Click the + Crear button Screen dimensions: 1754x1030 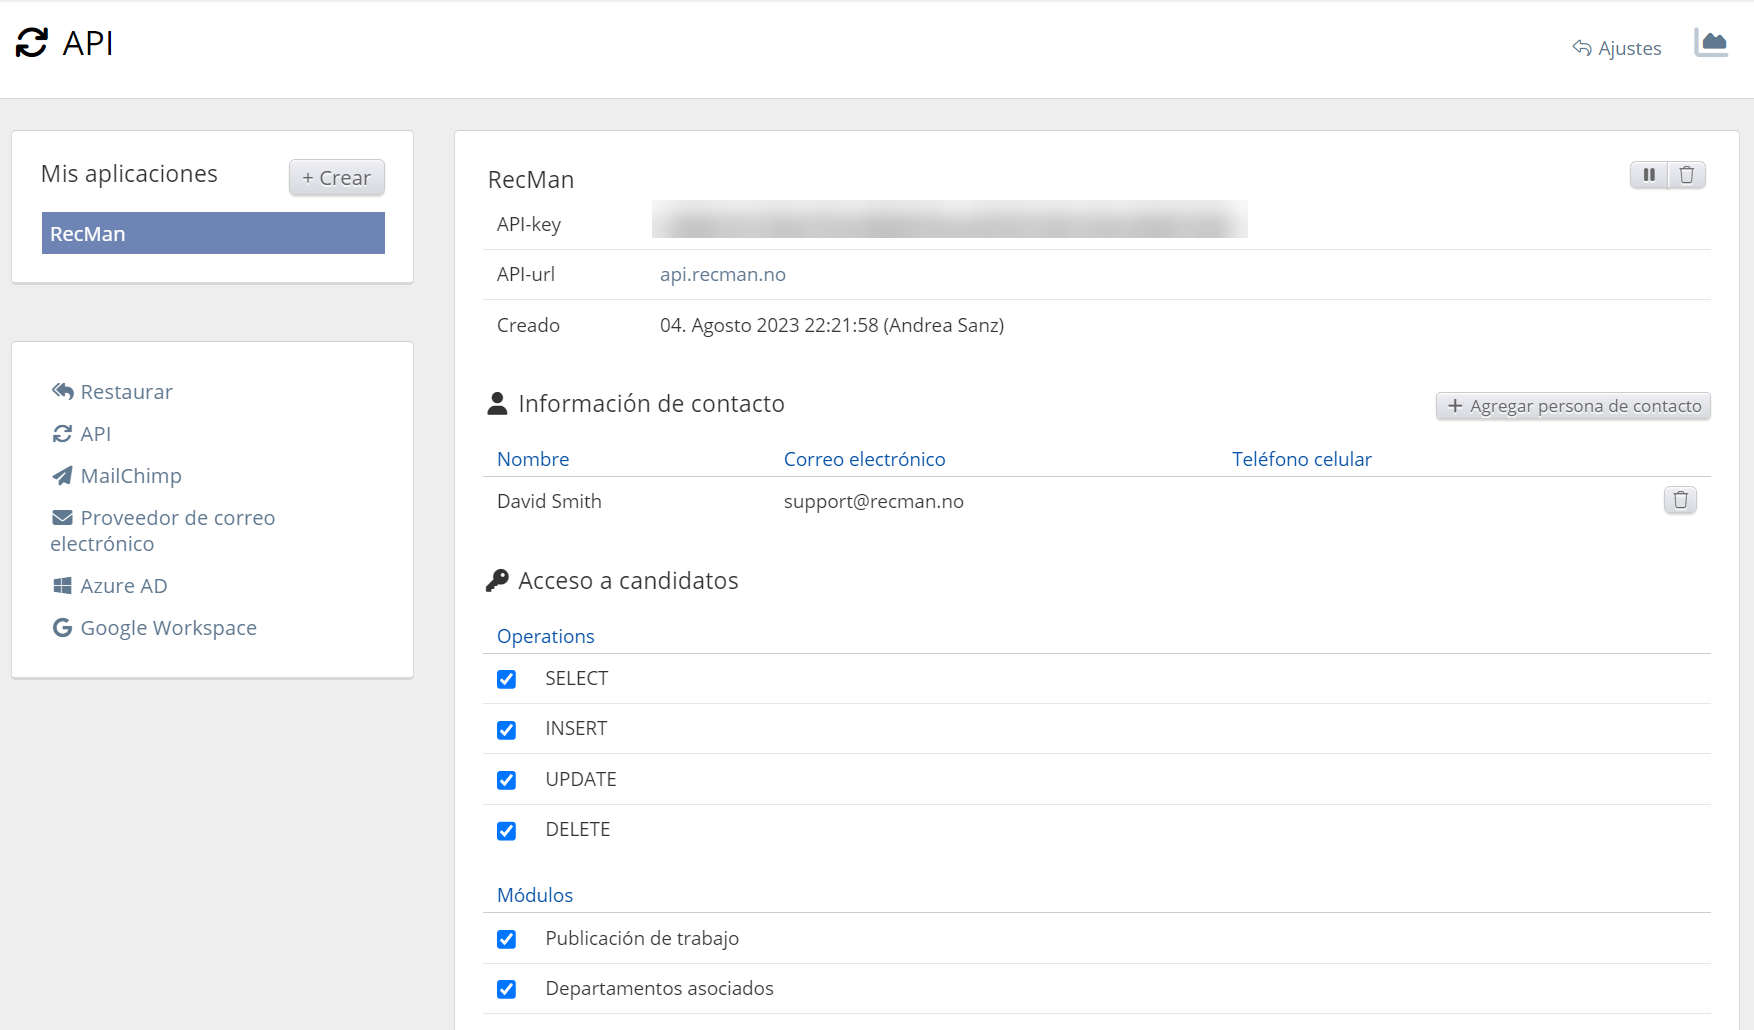[337, 178]
